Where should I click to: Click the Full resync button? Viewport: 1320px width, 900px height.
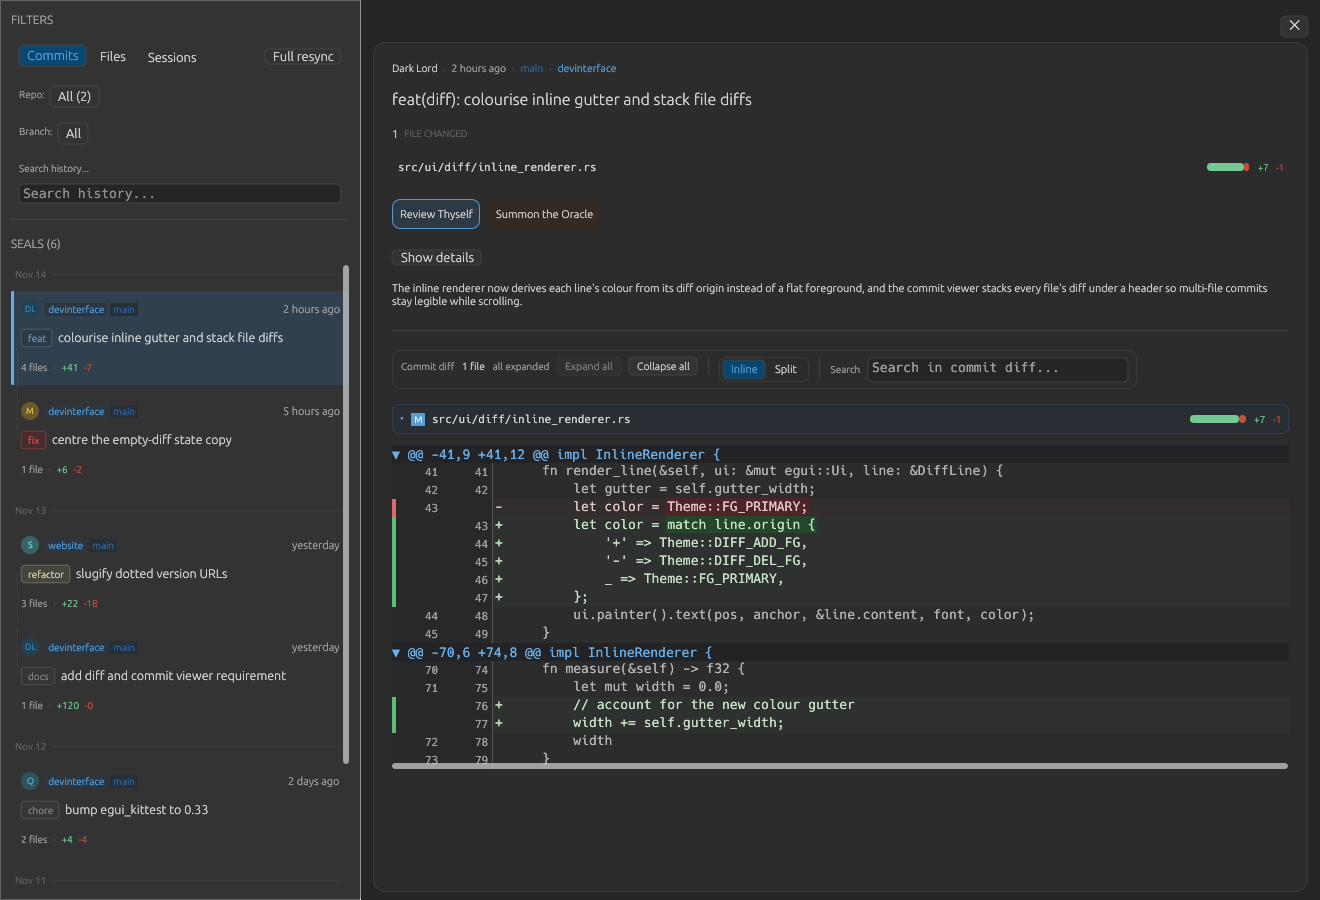tap(303, 57)
